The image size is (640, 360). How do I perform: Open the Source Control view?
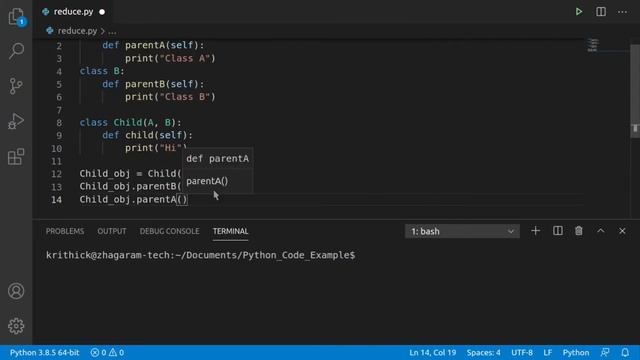point(16,86)
